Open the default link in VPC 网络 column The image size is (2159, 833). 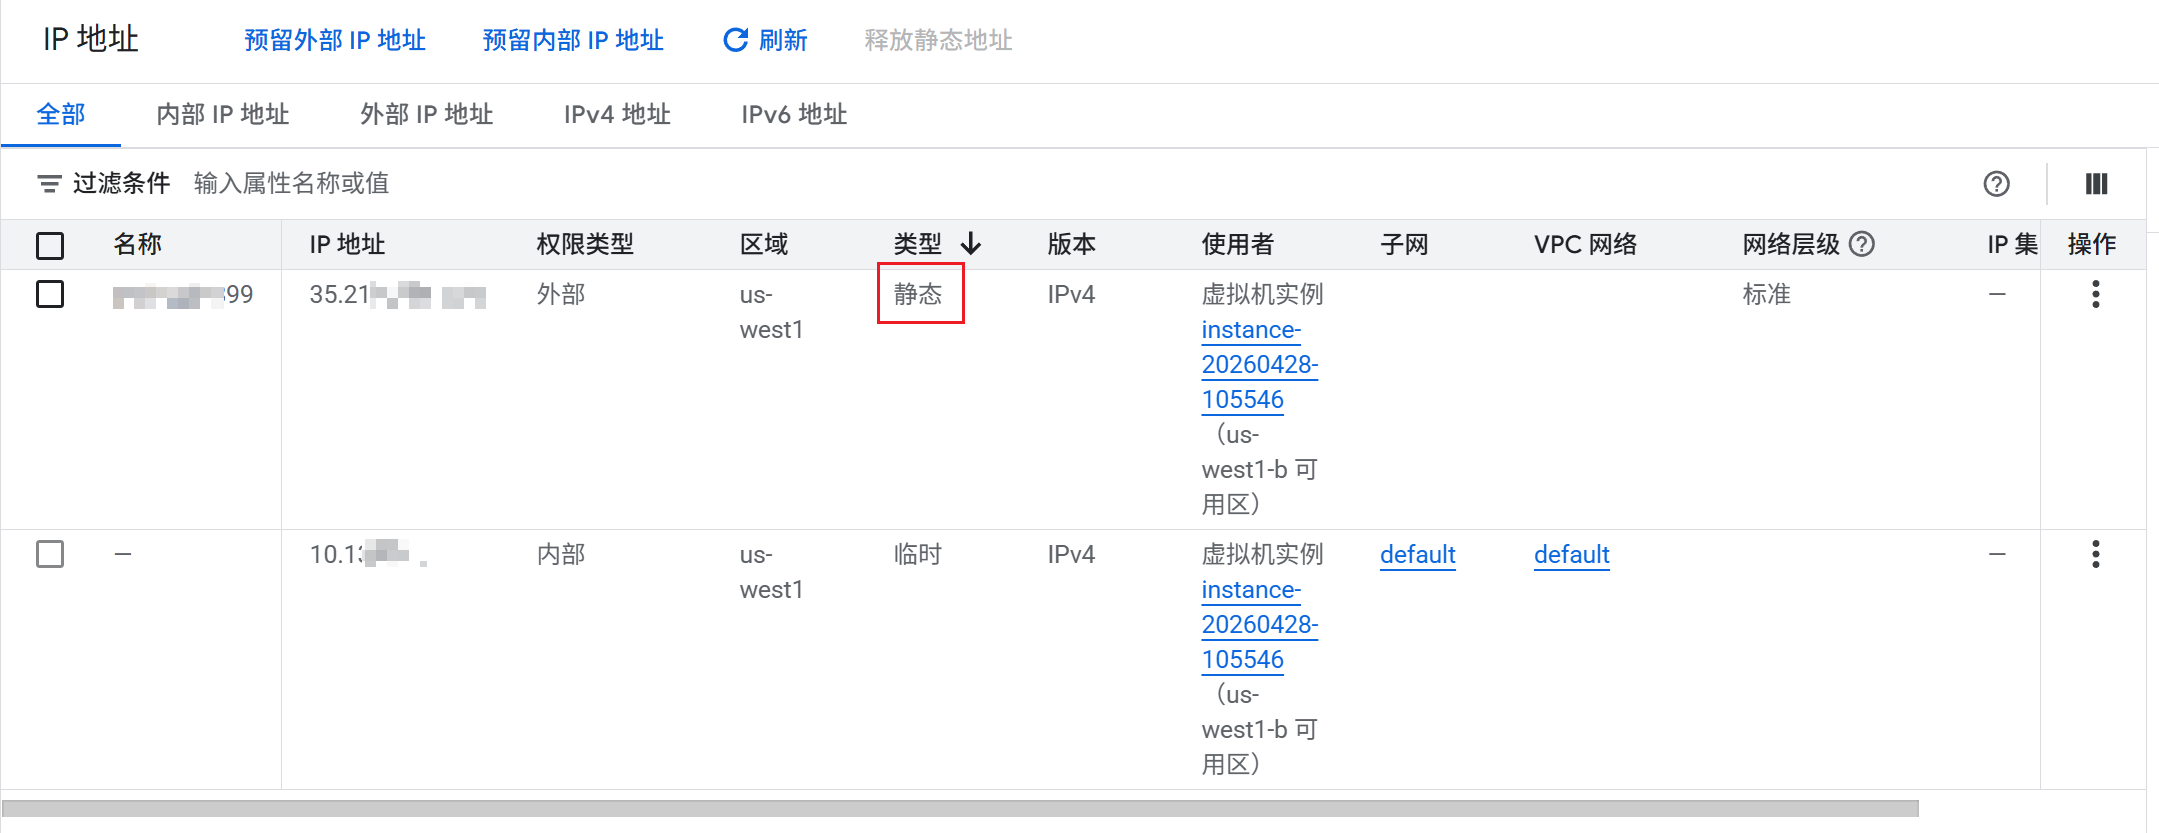pyautogui.click(x=1571, y=555)
